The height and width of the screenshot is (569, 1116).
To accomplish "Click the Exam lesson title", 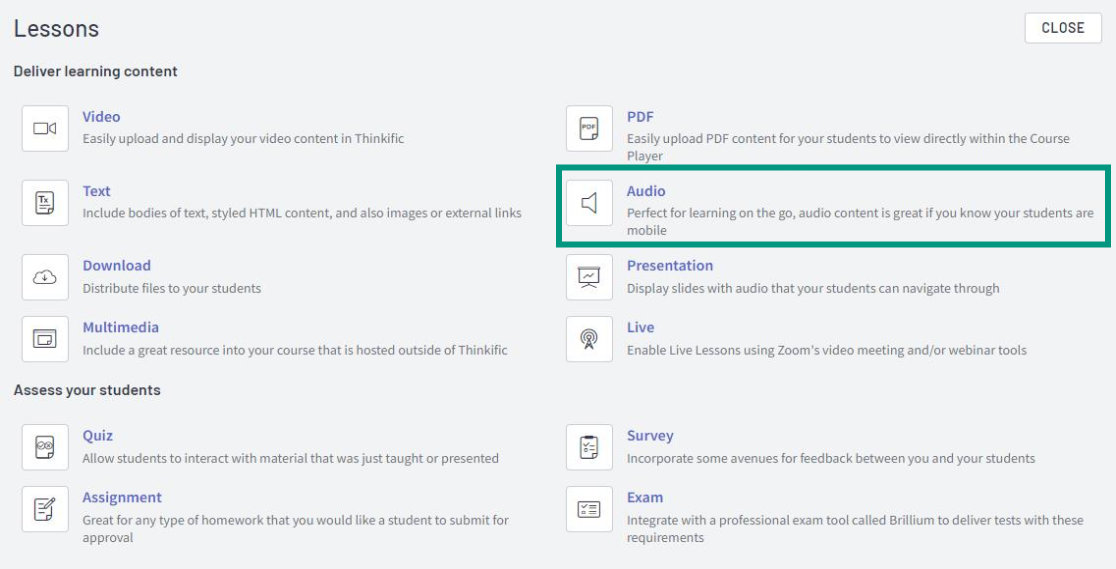I will click(645, 497).
